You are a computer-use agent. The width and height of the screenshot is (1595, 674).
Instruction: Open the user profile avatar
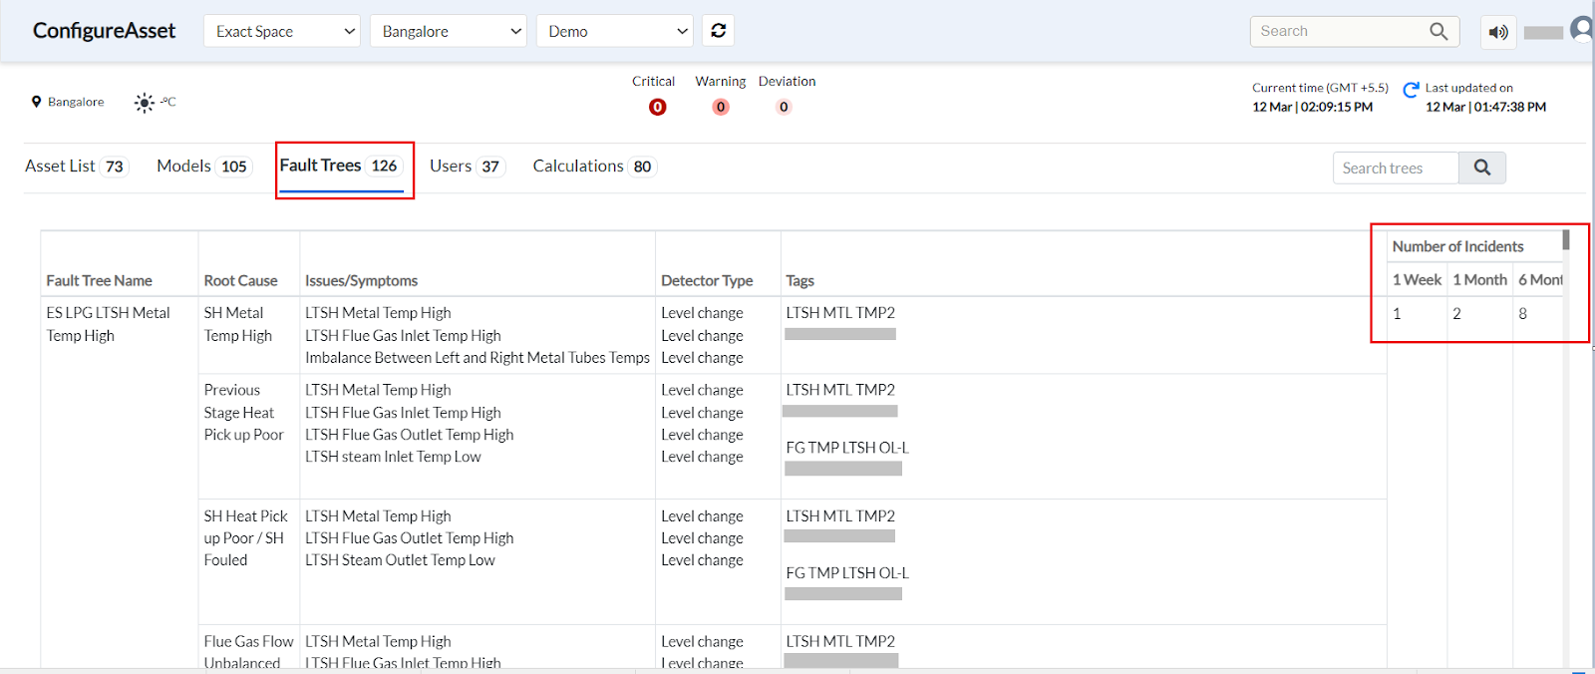1581,30
